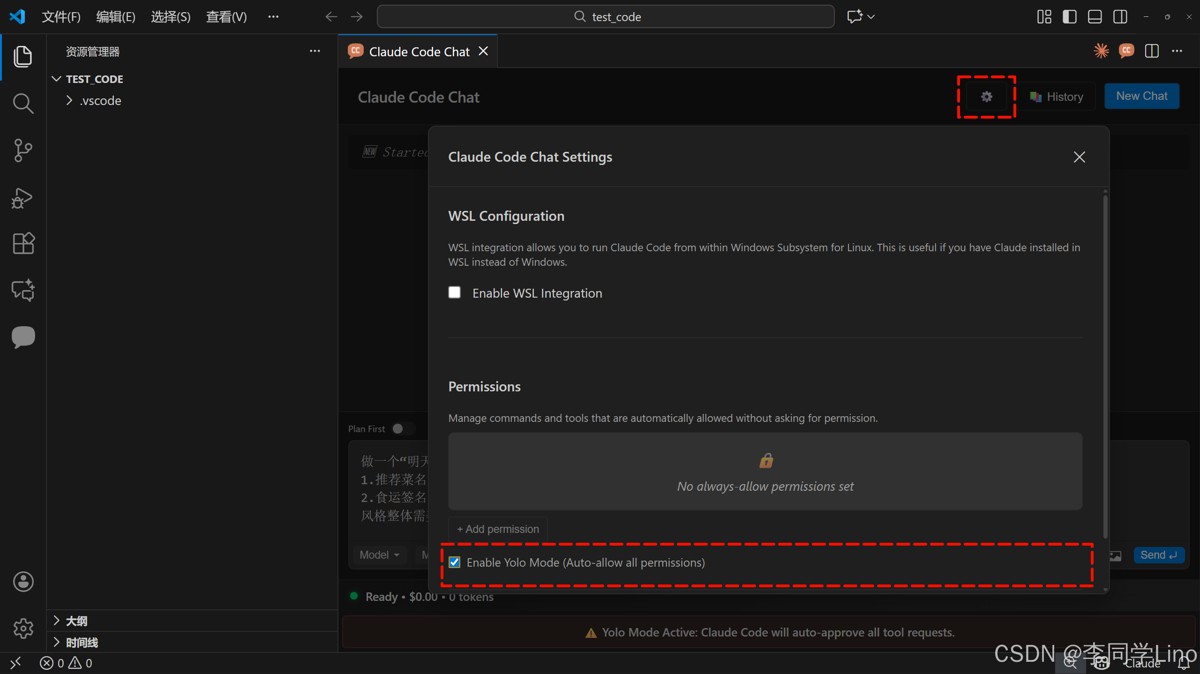This screenshot has height=674, width=1200.
Task: Go back with the navigation arrow
Action: tap(331, 16)
